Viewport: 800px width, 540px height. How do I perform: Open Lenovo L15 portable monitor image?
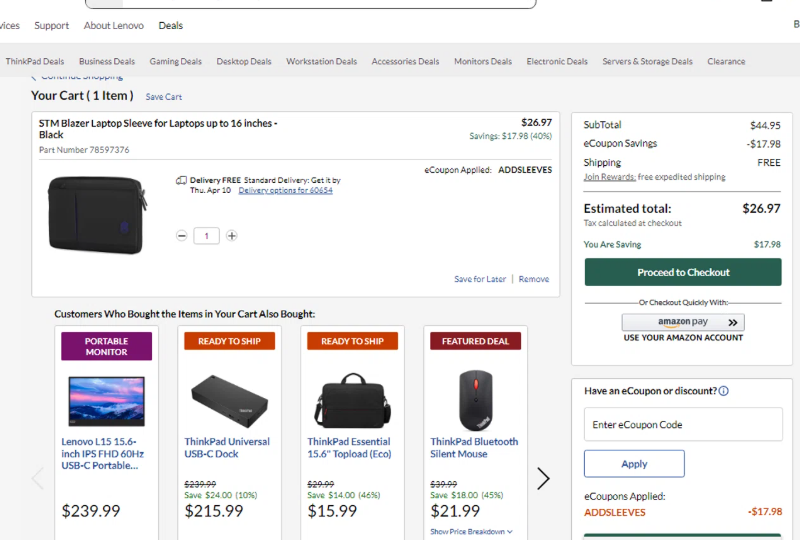pyautogui.click(x=107, y=401)
